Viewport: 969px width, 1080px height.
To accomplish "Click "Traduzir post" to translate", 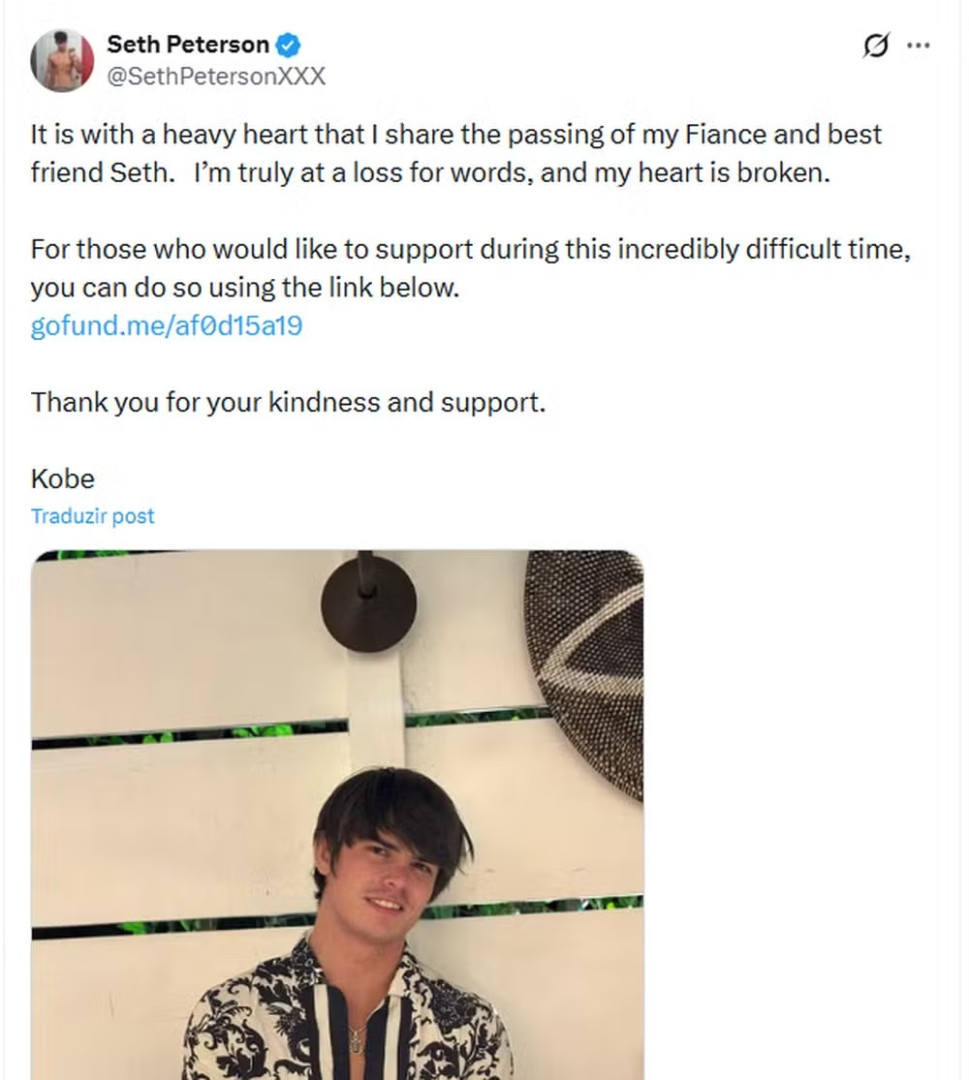I will point(93,516).
